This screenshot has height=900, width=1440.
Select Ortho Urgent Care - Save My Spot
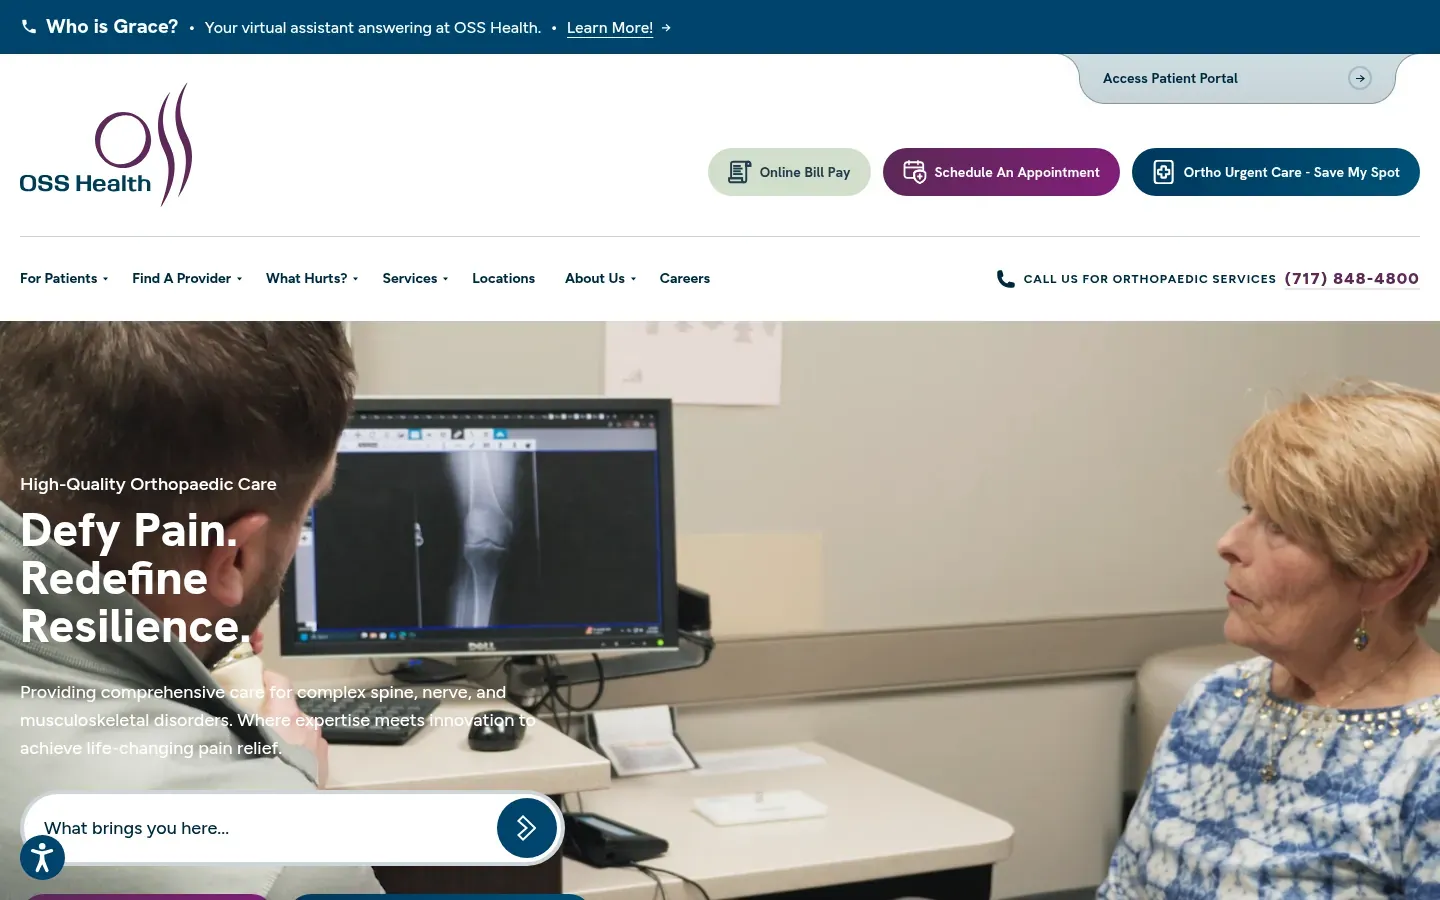tap(1276, 172)
